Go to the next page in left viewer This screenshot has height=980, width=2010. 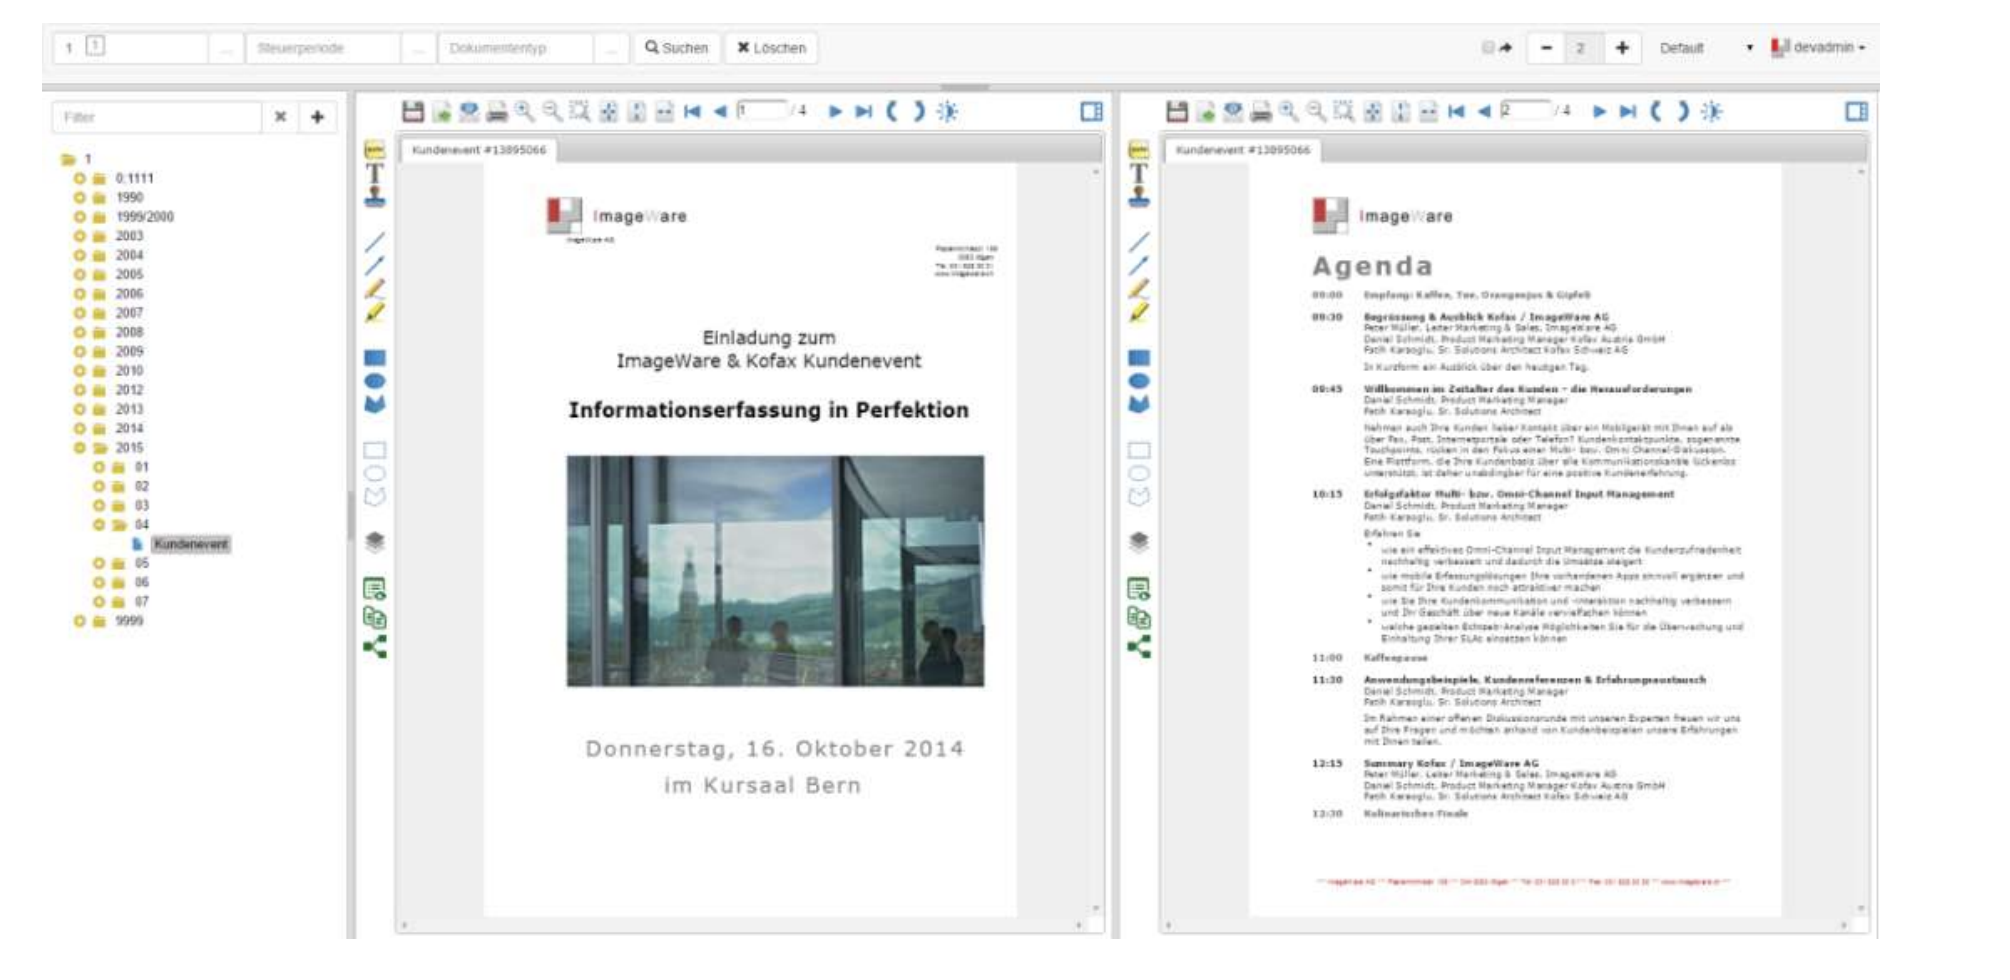coord(835,111)
